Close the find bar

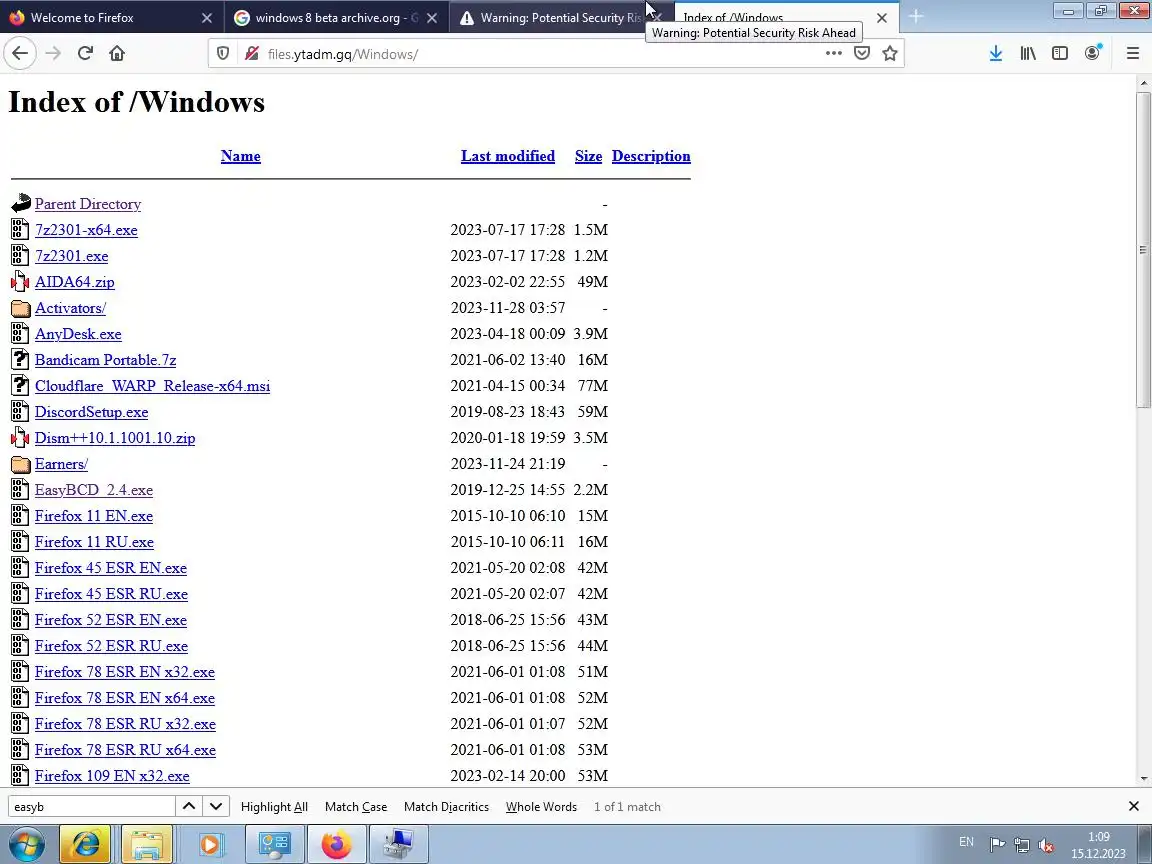pos(1134,807)
